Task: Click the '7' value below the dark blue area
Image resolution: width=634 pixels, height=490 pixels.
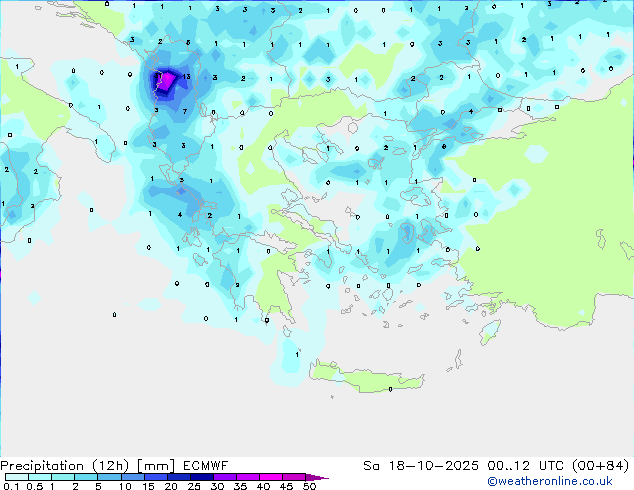Action: point(185,111)
